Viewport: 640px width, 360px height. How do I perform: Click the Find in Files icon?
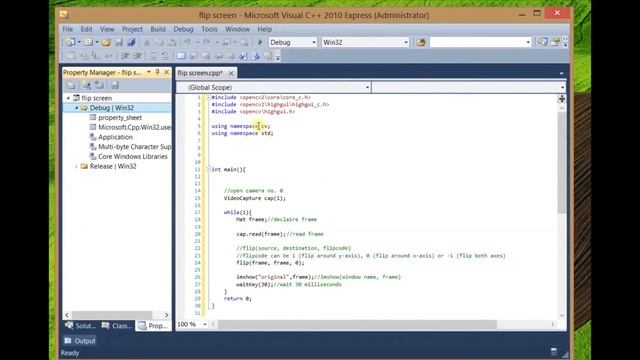pyautogui.click(x=421, y=42)
